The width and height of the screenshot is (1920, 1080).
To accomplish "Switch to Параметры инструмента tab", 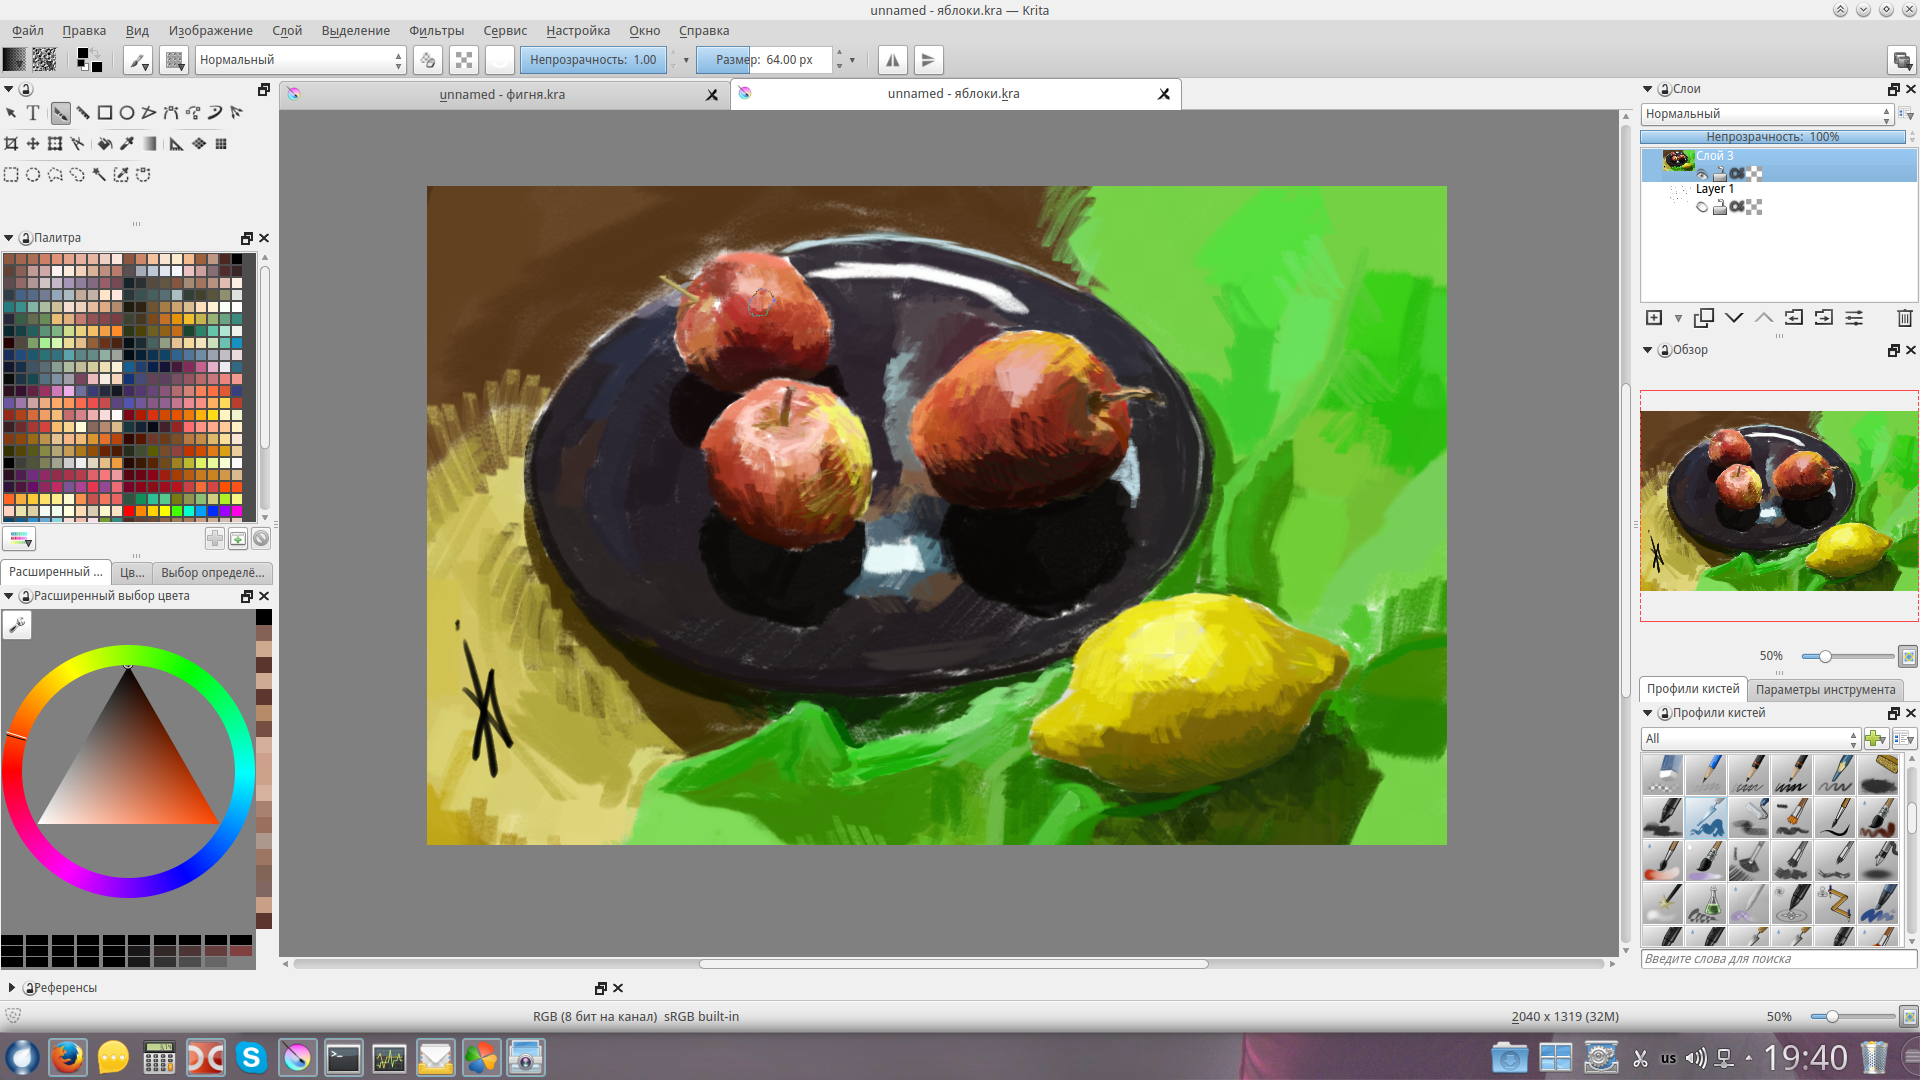I will click(x=1825, y=689).
